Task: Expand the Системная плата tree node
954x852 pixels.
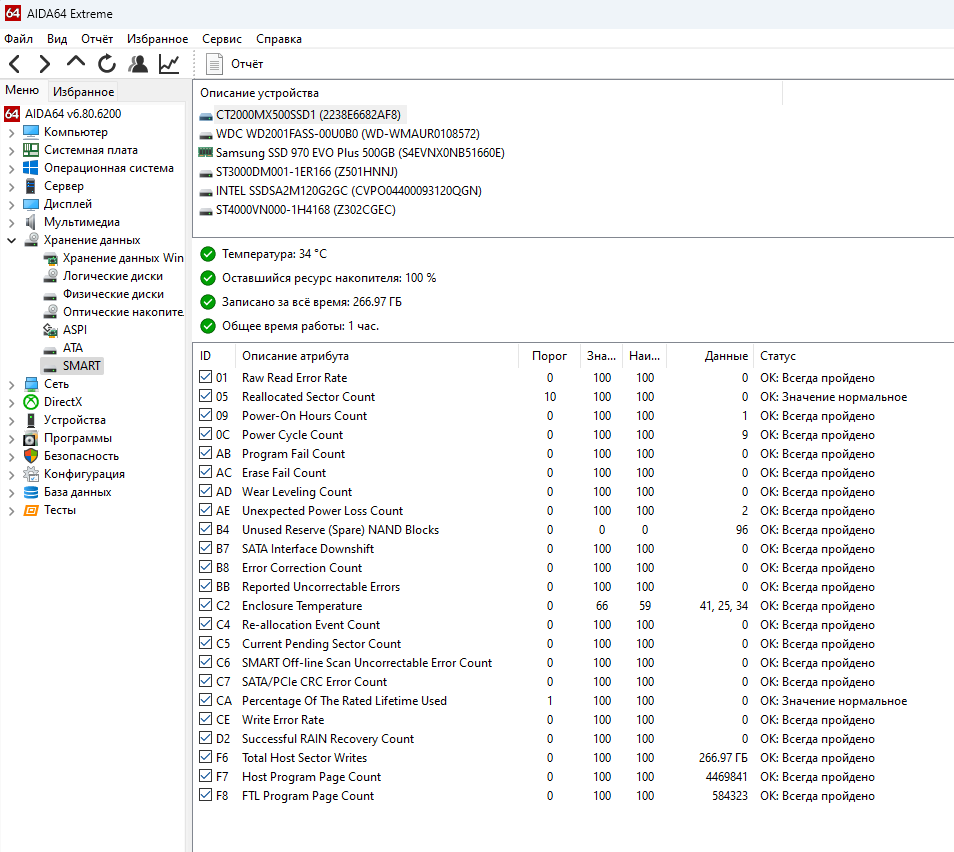Action: pyautogui.click(x=11, y=150)
